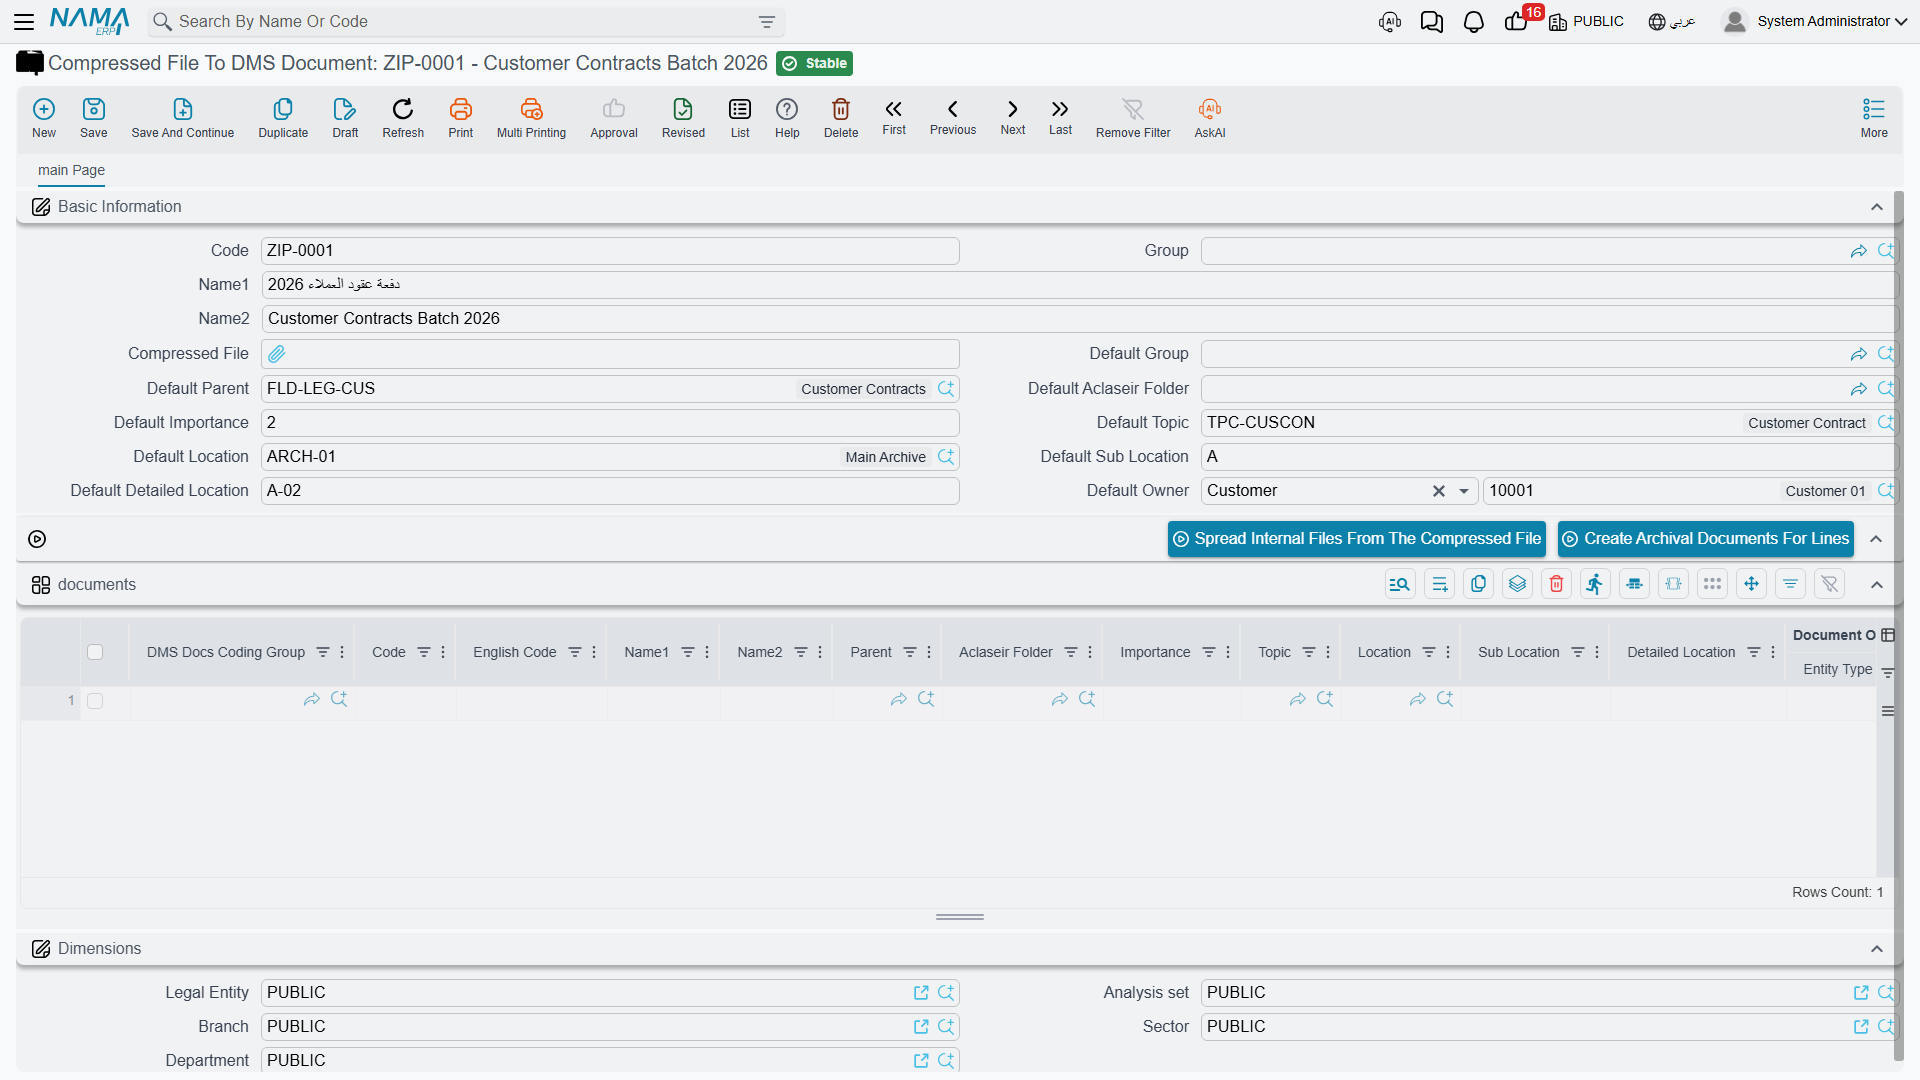Click the Print icon
The image size is (1920, 1080).
(461, 118)
